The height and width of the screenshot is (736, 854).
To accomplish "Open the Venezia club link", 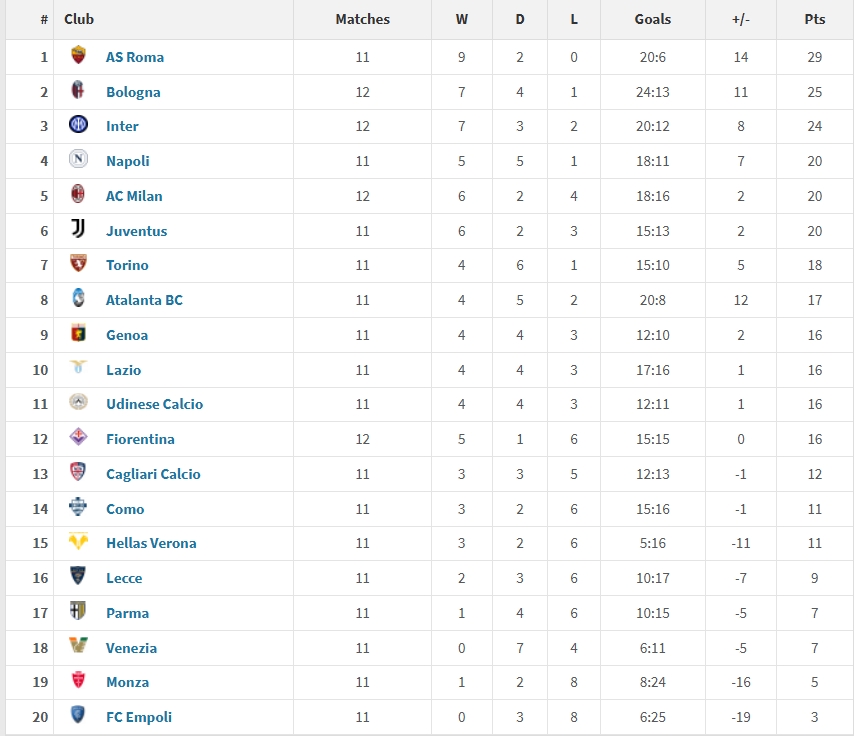I will [x=131, y=648].
